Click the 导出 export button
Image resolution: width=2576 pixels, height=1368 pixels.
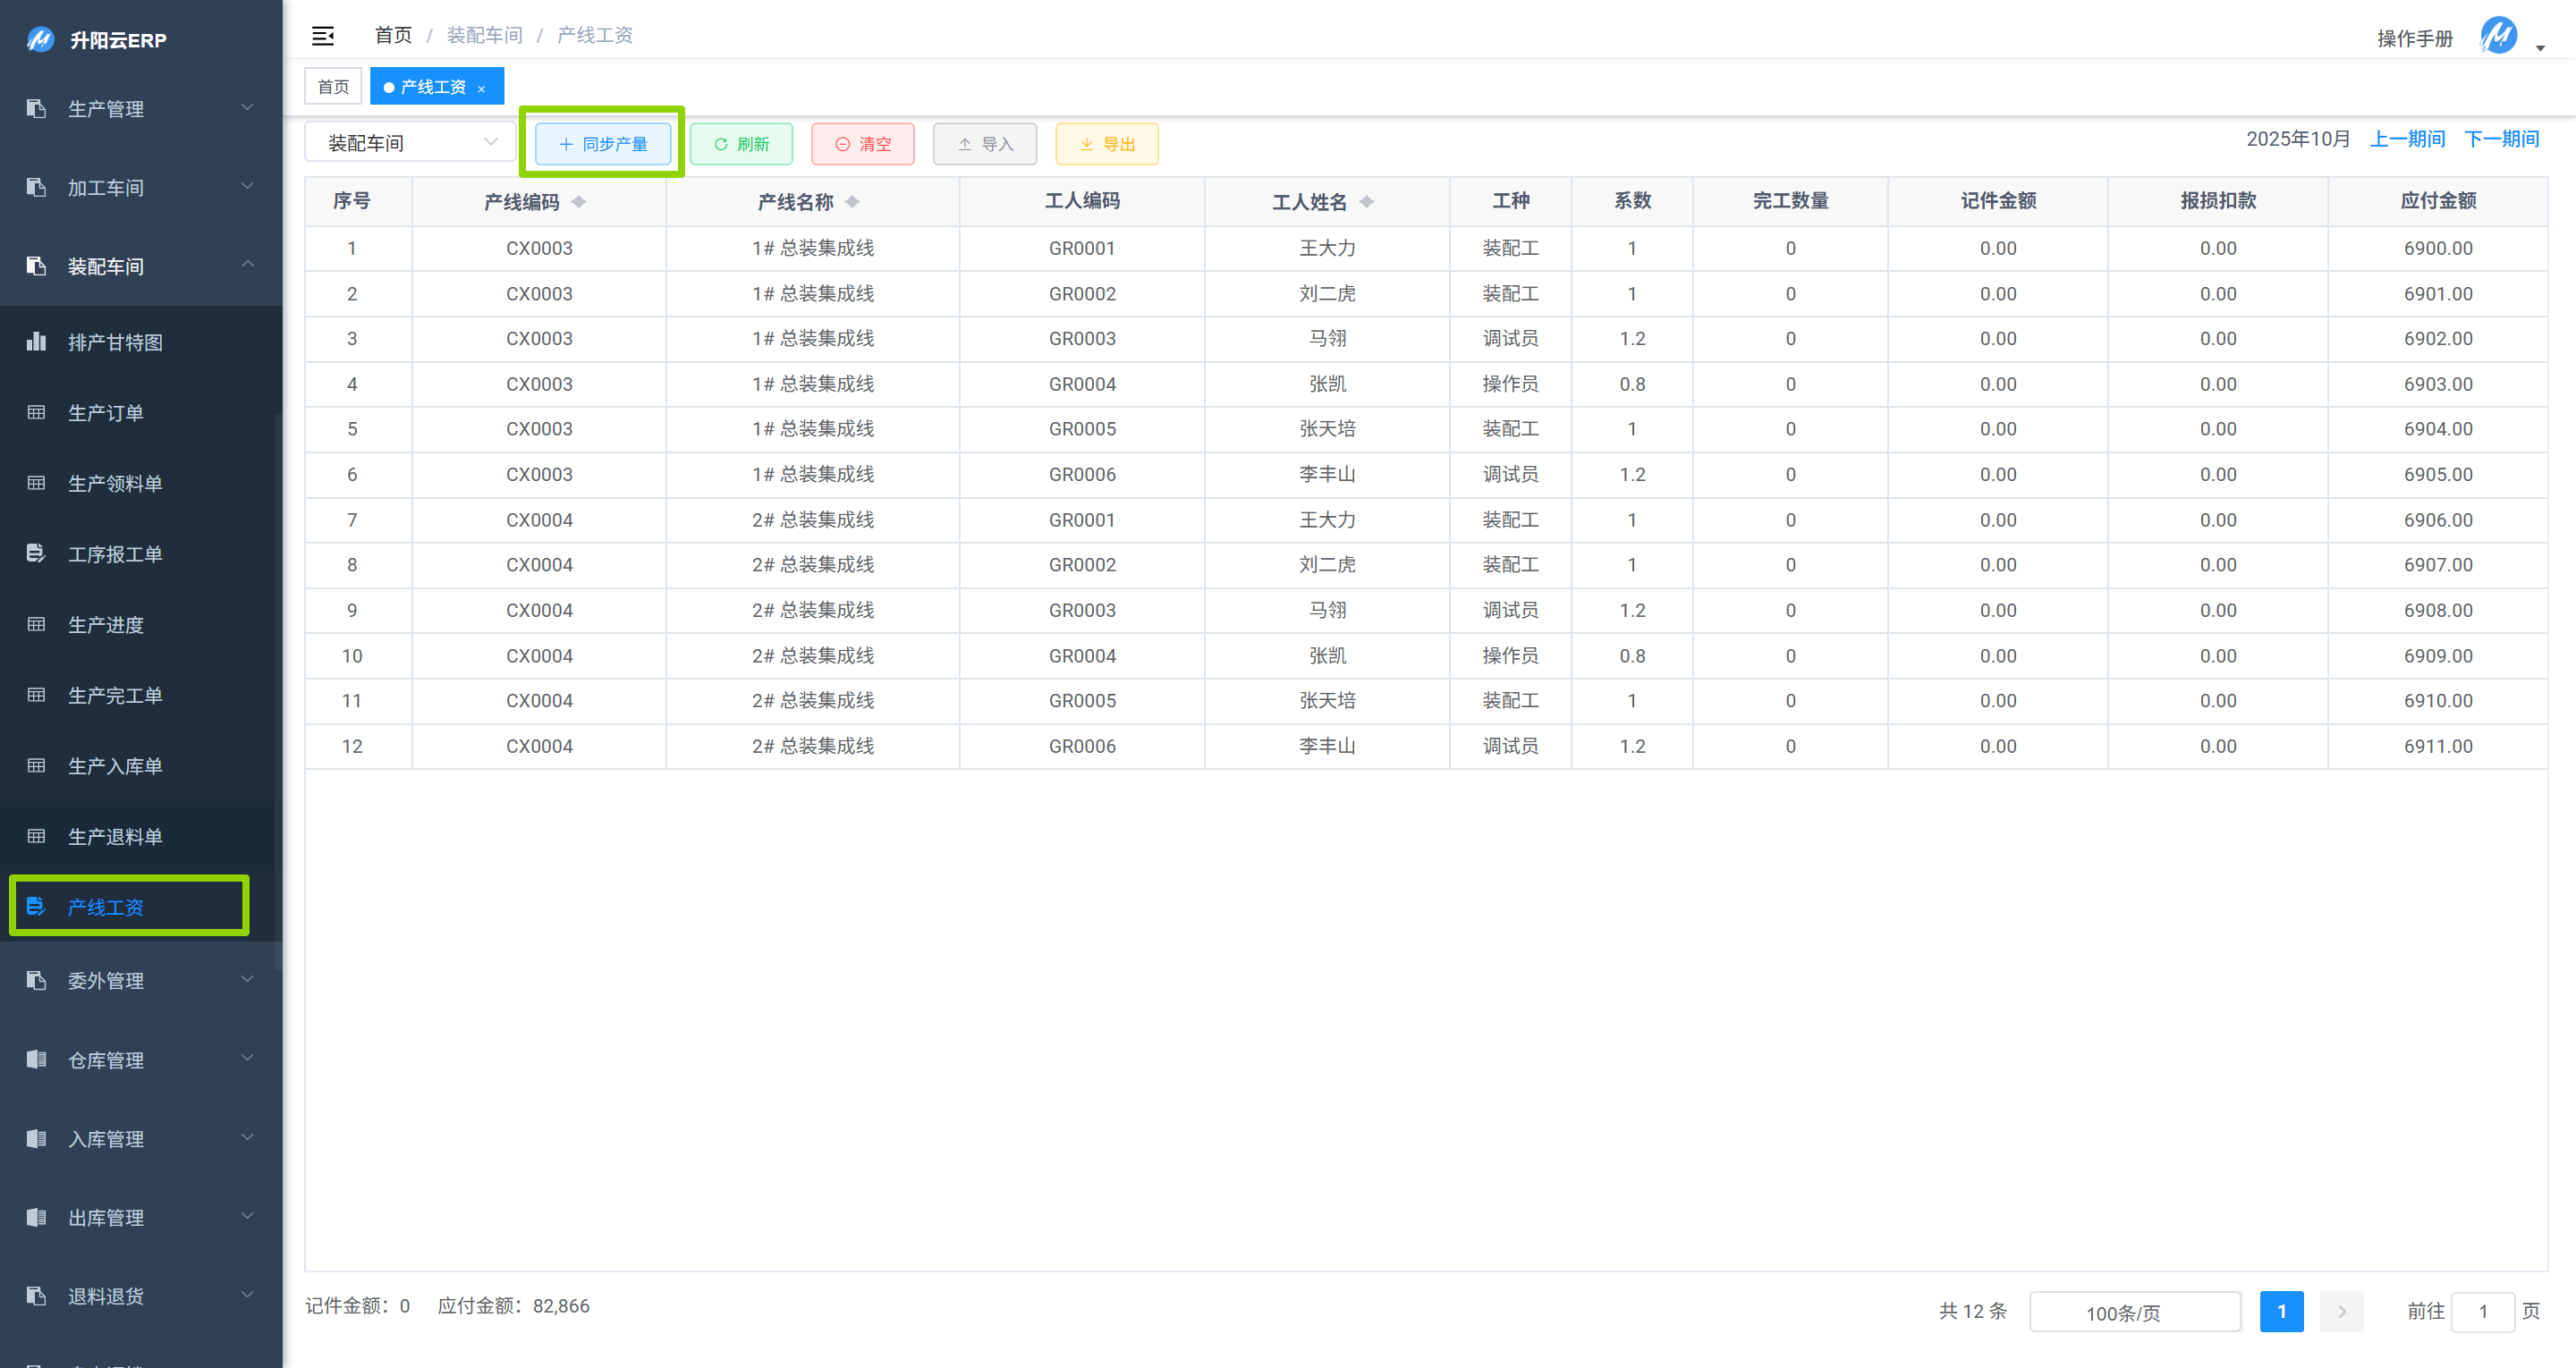click(x=1107, y=144)
